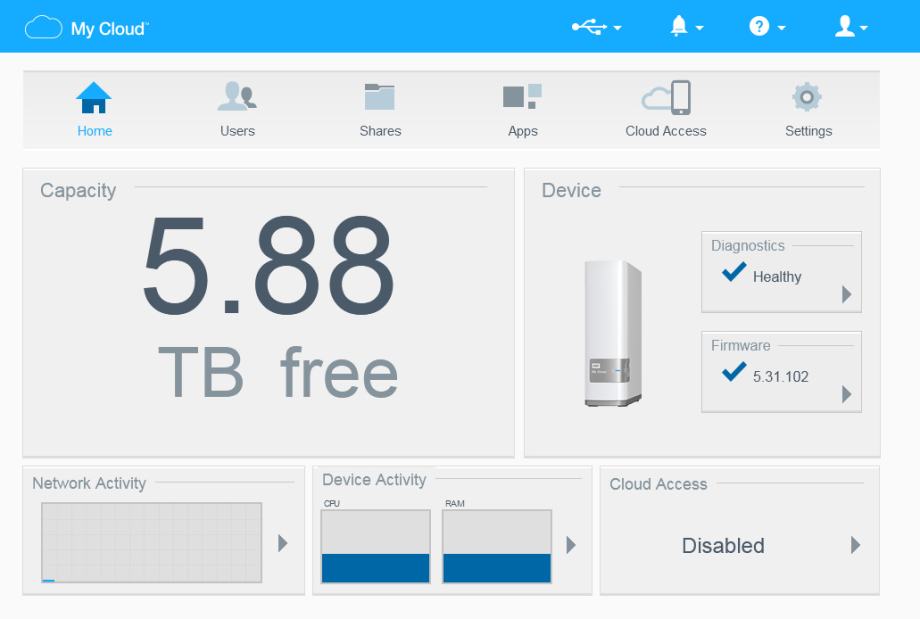Expand Firmware details arrow
The width and height of the screenshot is (920, 619).
pyautogui.click(x=846, y=394)
